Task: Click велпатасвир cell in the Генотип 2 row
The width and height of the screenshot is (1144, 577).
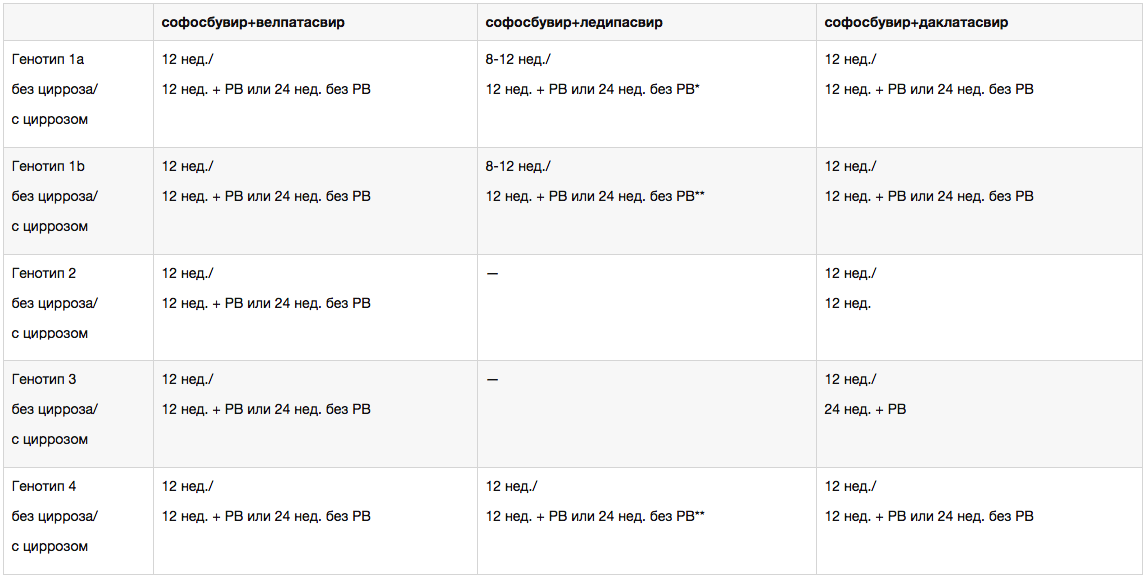Action: coord(266,303)
